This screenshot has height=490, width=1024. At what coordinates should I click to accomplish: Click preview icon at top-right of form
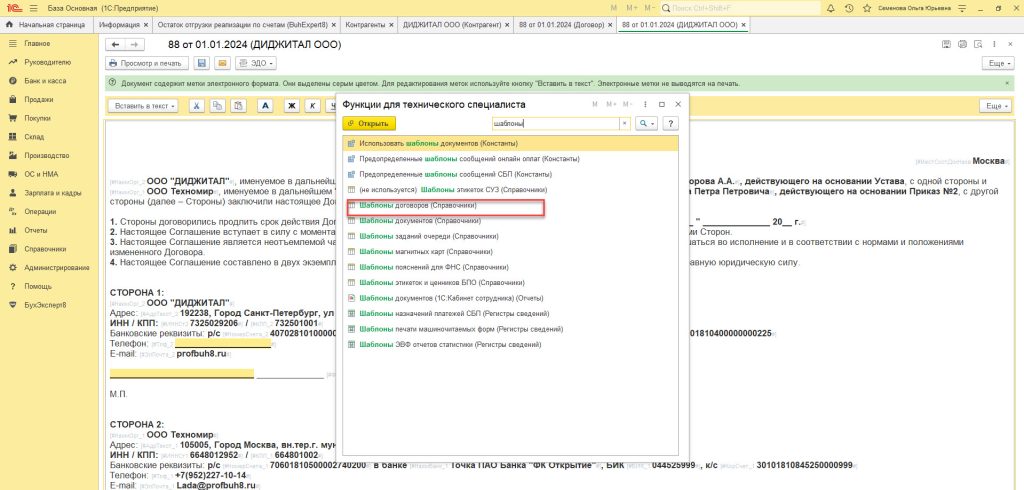(979, 44)
